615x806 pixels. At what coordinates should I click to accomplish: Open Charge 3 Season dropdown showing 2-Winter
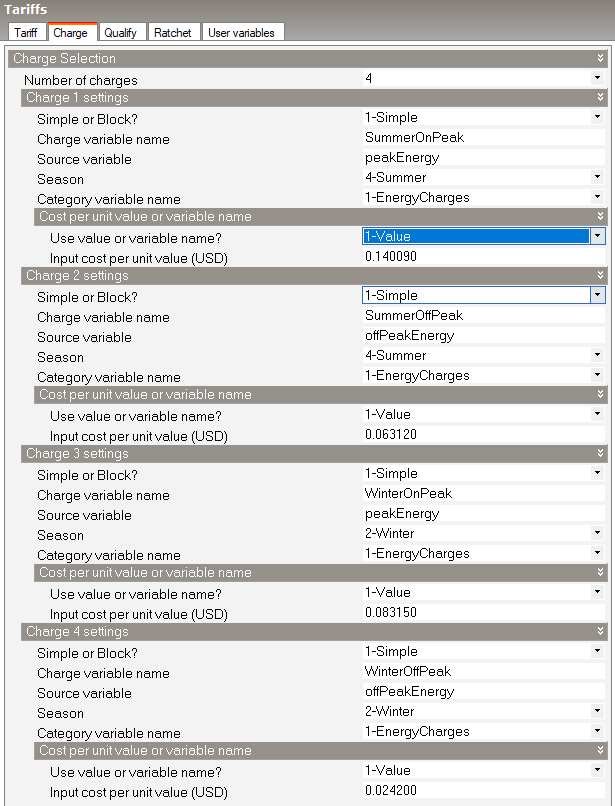598,534
